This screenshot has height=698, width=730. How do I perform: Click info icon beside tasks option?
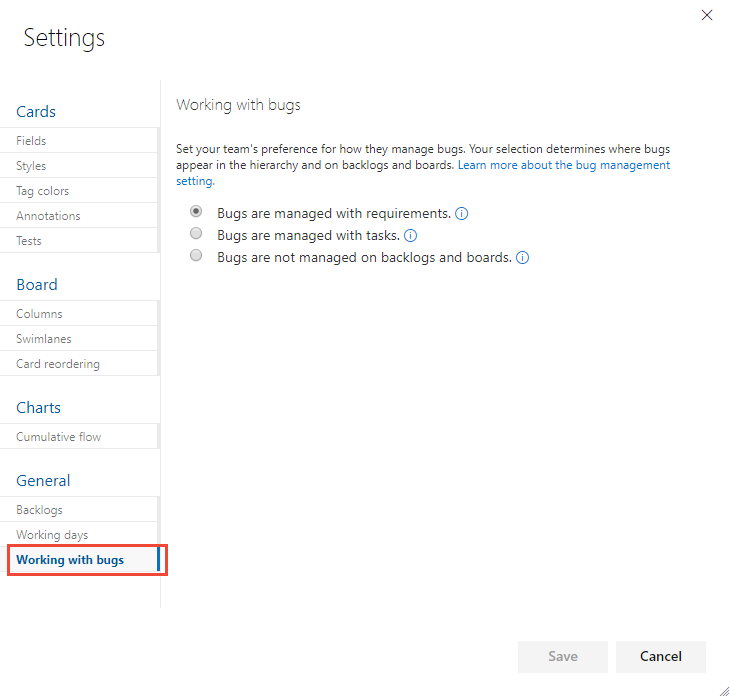(410, 236)
